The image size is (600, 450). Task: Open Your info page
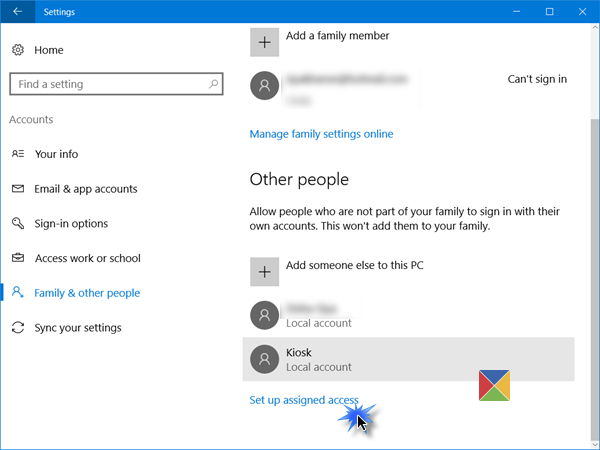[x=56, y=154]
